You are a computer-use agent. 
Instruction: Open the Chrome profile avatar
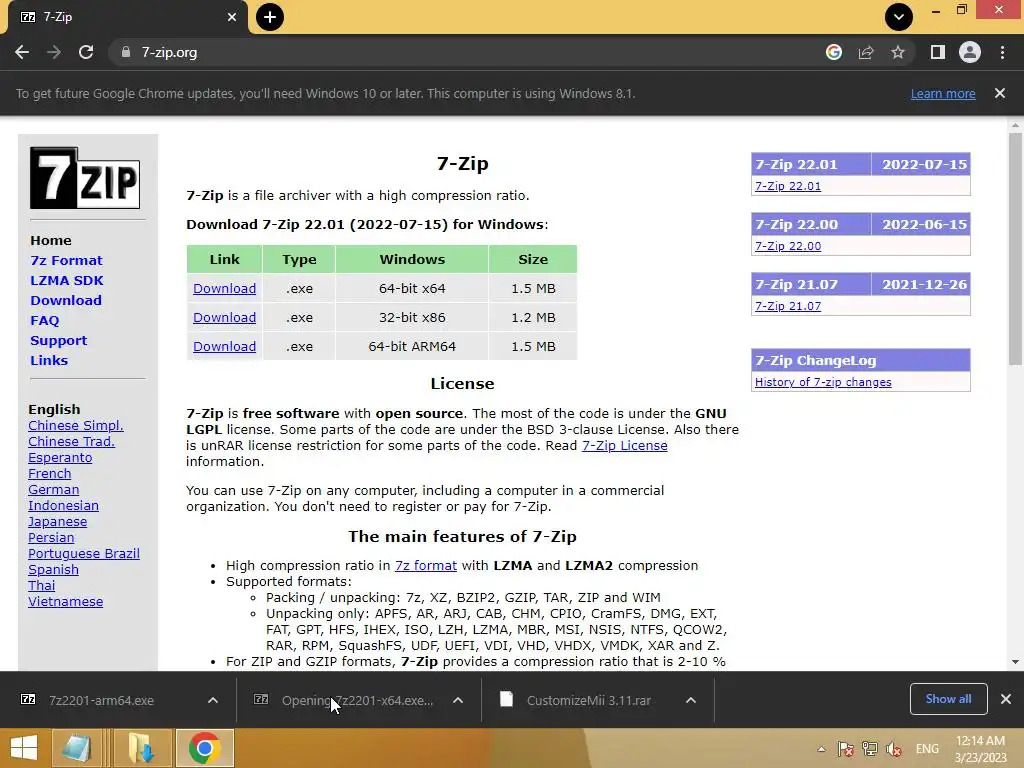(x=970, y=52)
